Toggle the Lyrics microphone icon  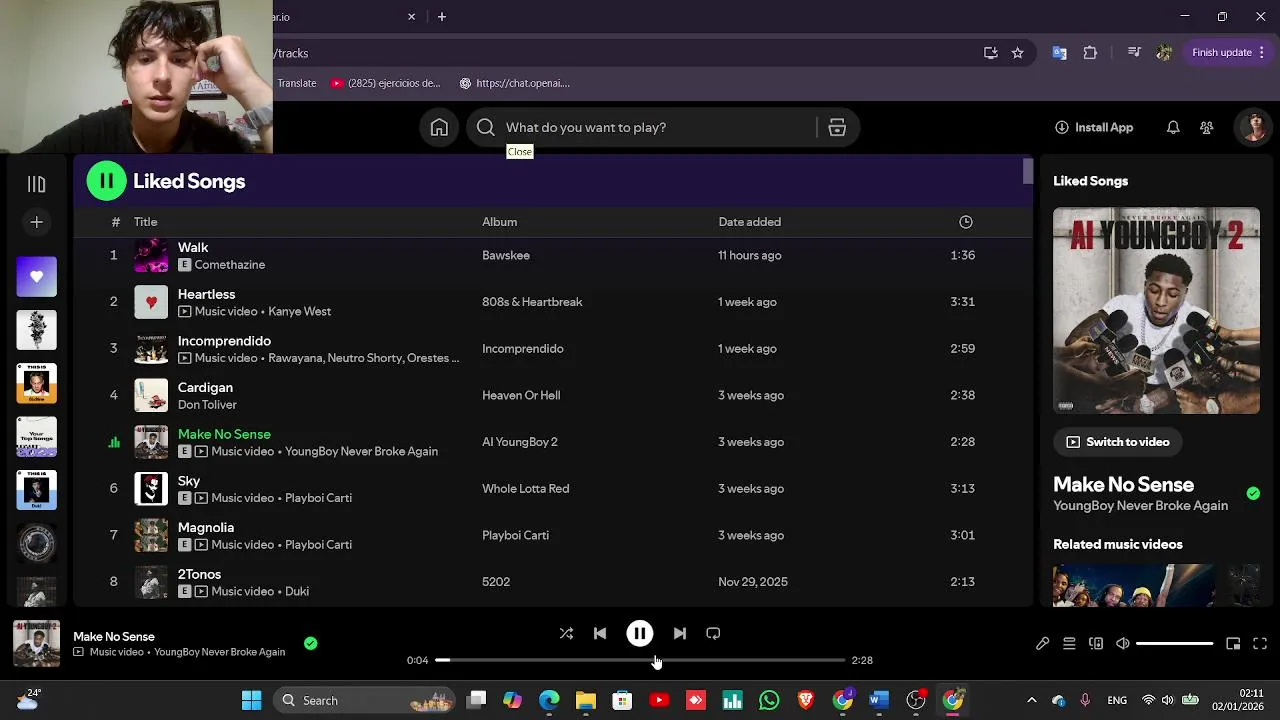point(1042,644)
